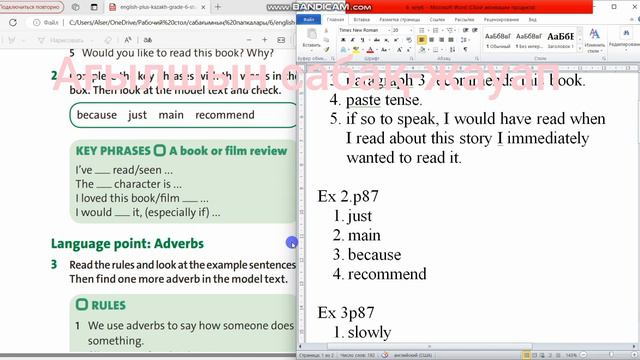Apply strikethrough formatting in Word
The width and height of the screenshot is (640, 360).
tap(377, 40)
